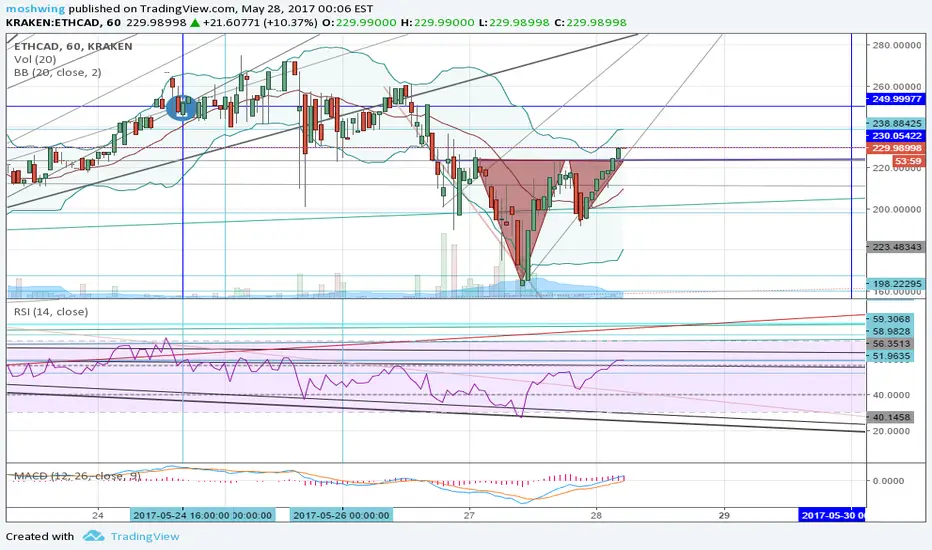Click the 2017-05-24 16:00:00 time label
The width and height of the screenshot is (932, 550).
(203, 516)
